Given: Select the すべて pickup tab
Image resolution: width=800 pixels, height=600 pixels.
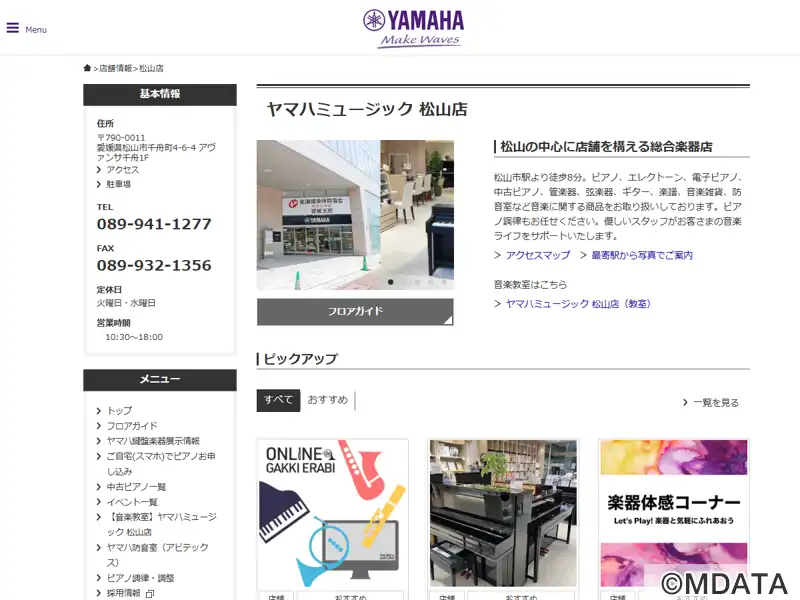Looking at the screenshot, I should coord(278,400).
